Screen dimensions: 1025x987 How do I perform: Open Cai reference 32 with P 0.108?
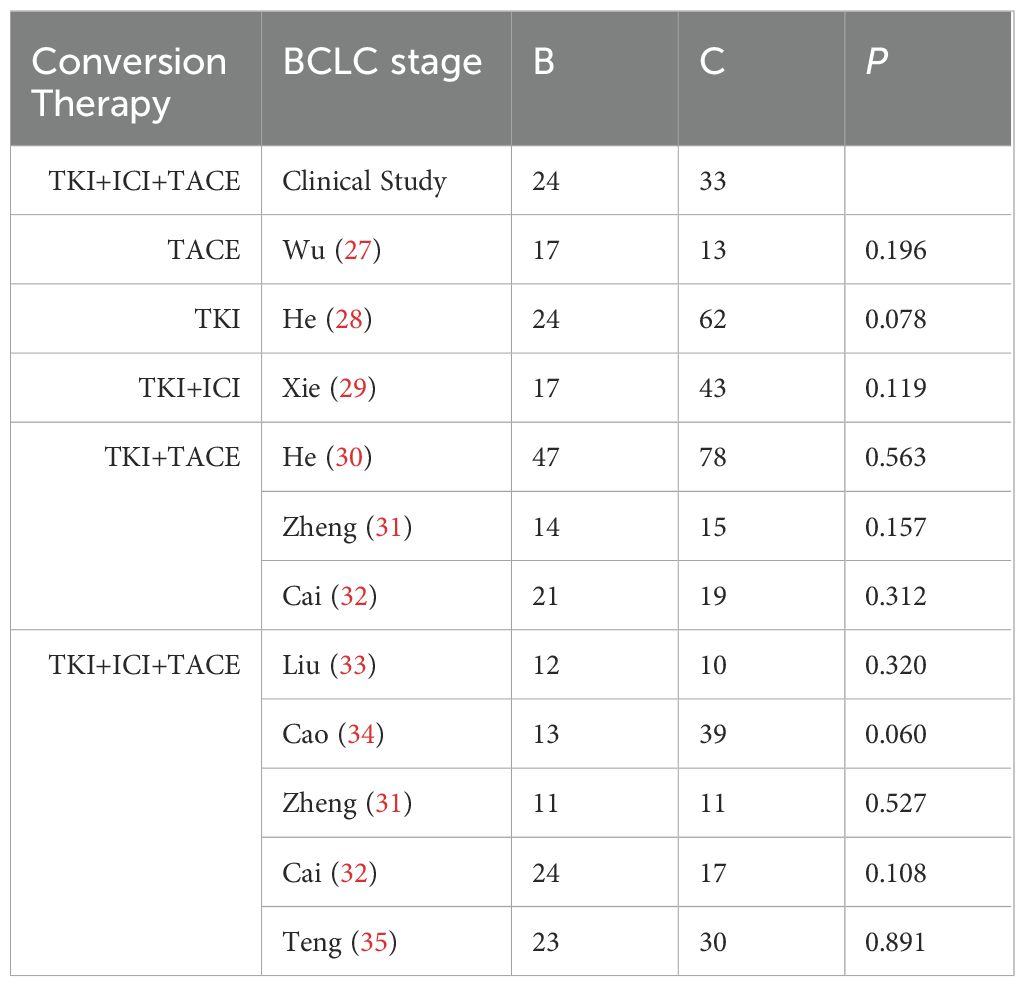coord(354,873)
